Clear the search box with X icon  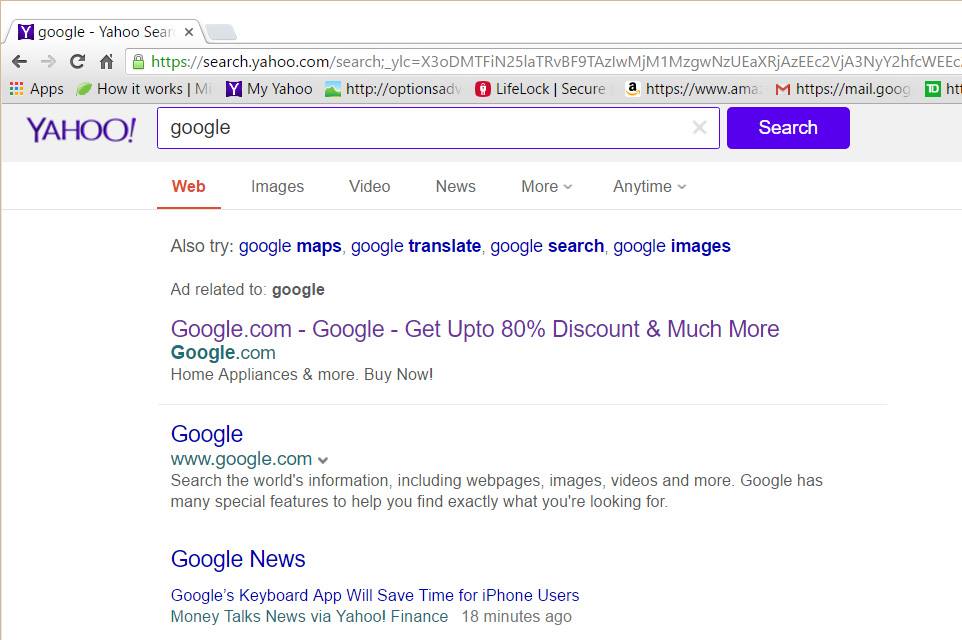tap(699, 128)
